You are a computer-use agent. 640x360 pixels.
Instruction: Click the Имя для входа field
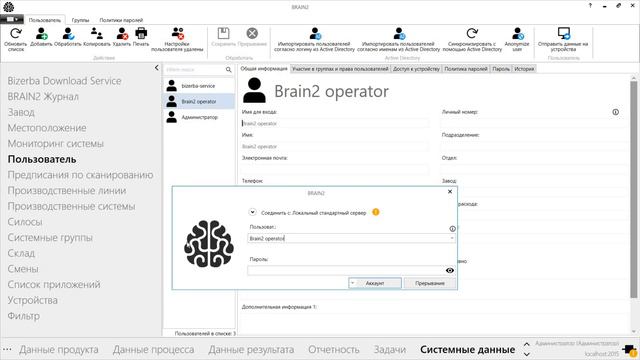click(x=335, y=123)
